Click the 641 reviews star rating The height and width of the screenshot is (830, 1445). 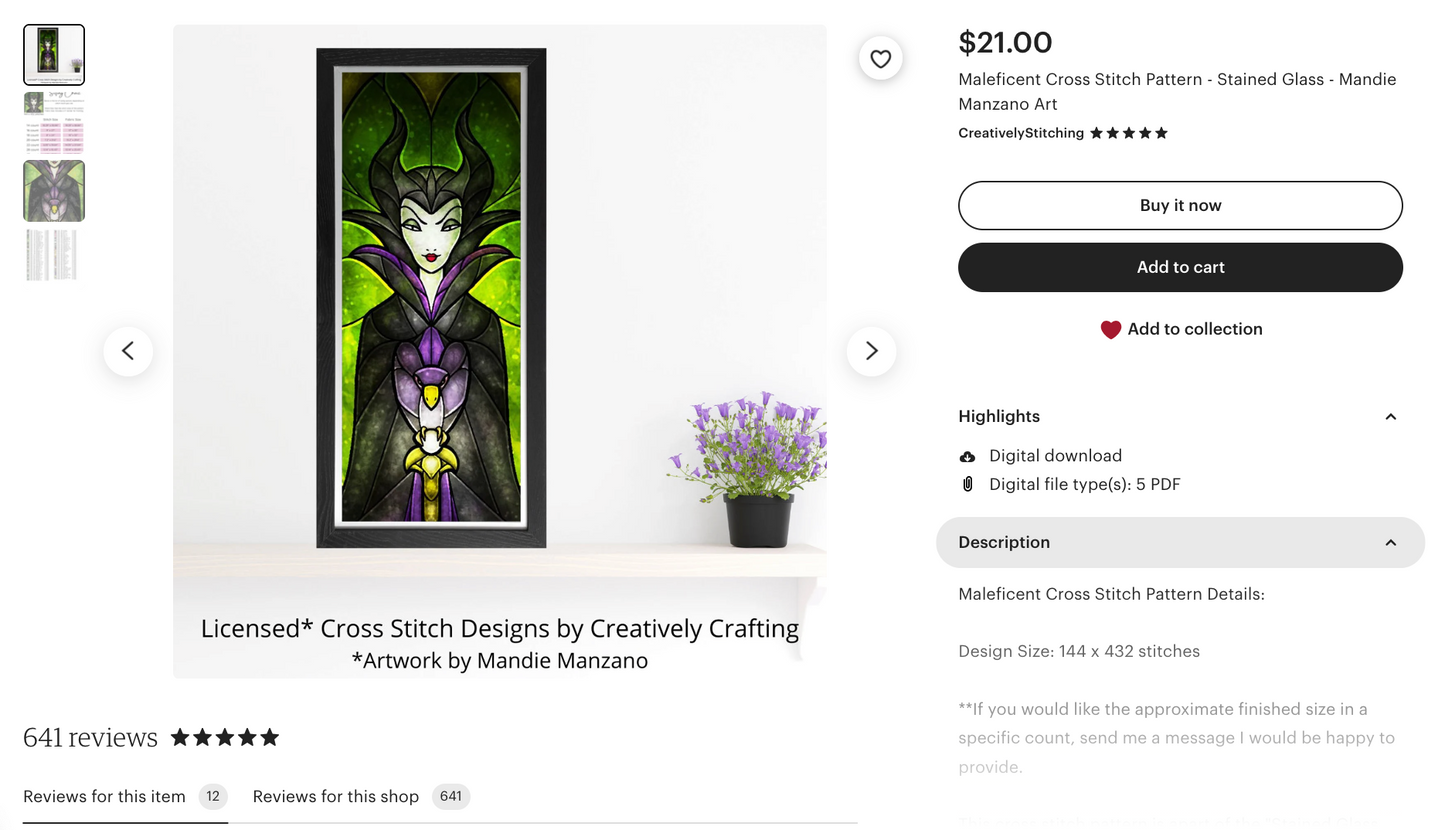tap(225, 738)
